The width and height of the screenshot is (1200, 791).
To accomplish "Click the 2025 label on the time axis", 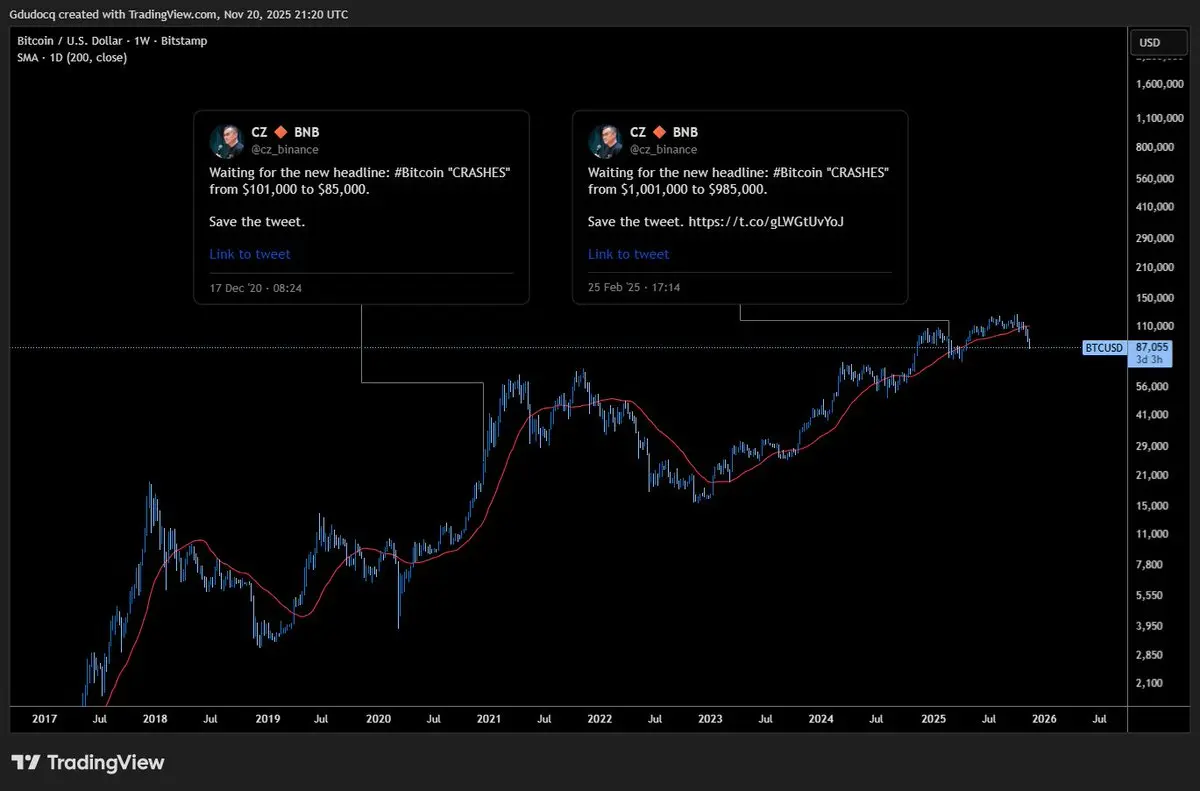I will click(933, 718).
